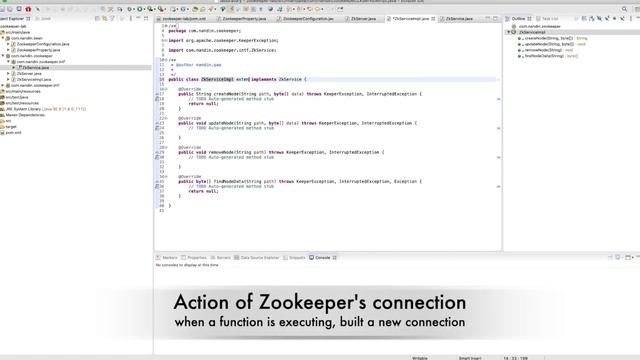Select JRE System Library entry
Screen dimensions: 640x360
pyautogui.click(x=44, y=109)
